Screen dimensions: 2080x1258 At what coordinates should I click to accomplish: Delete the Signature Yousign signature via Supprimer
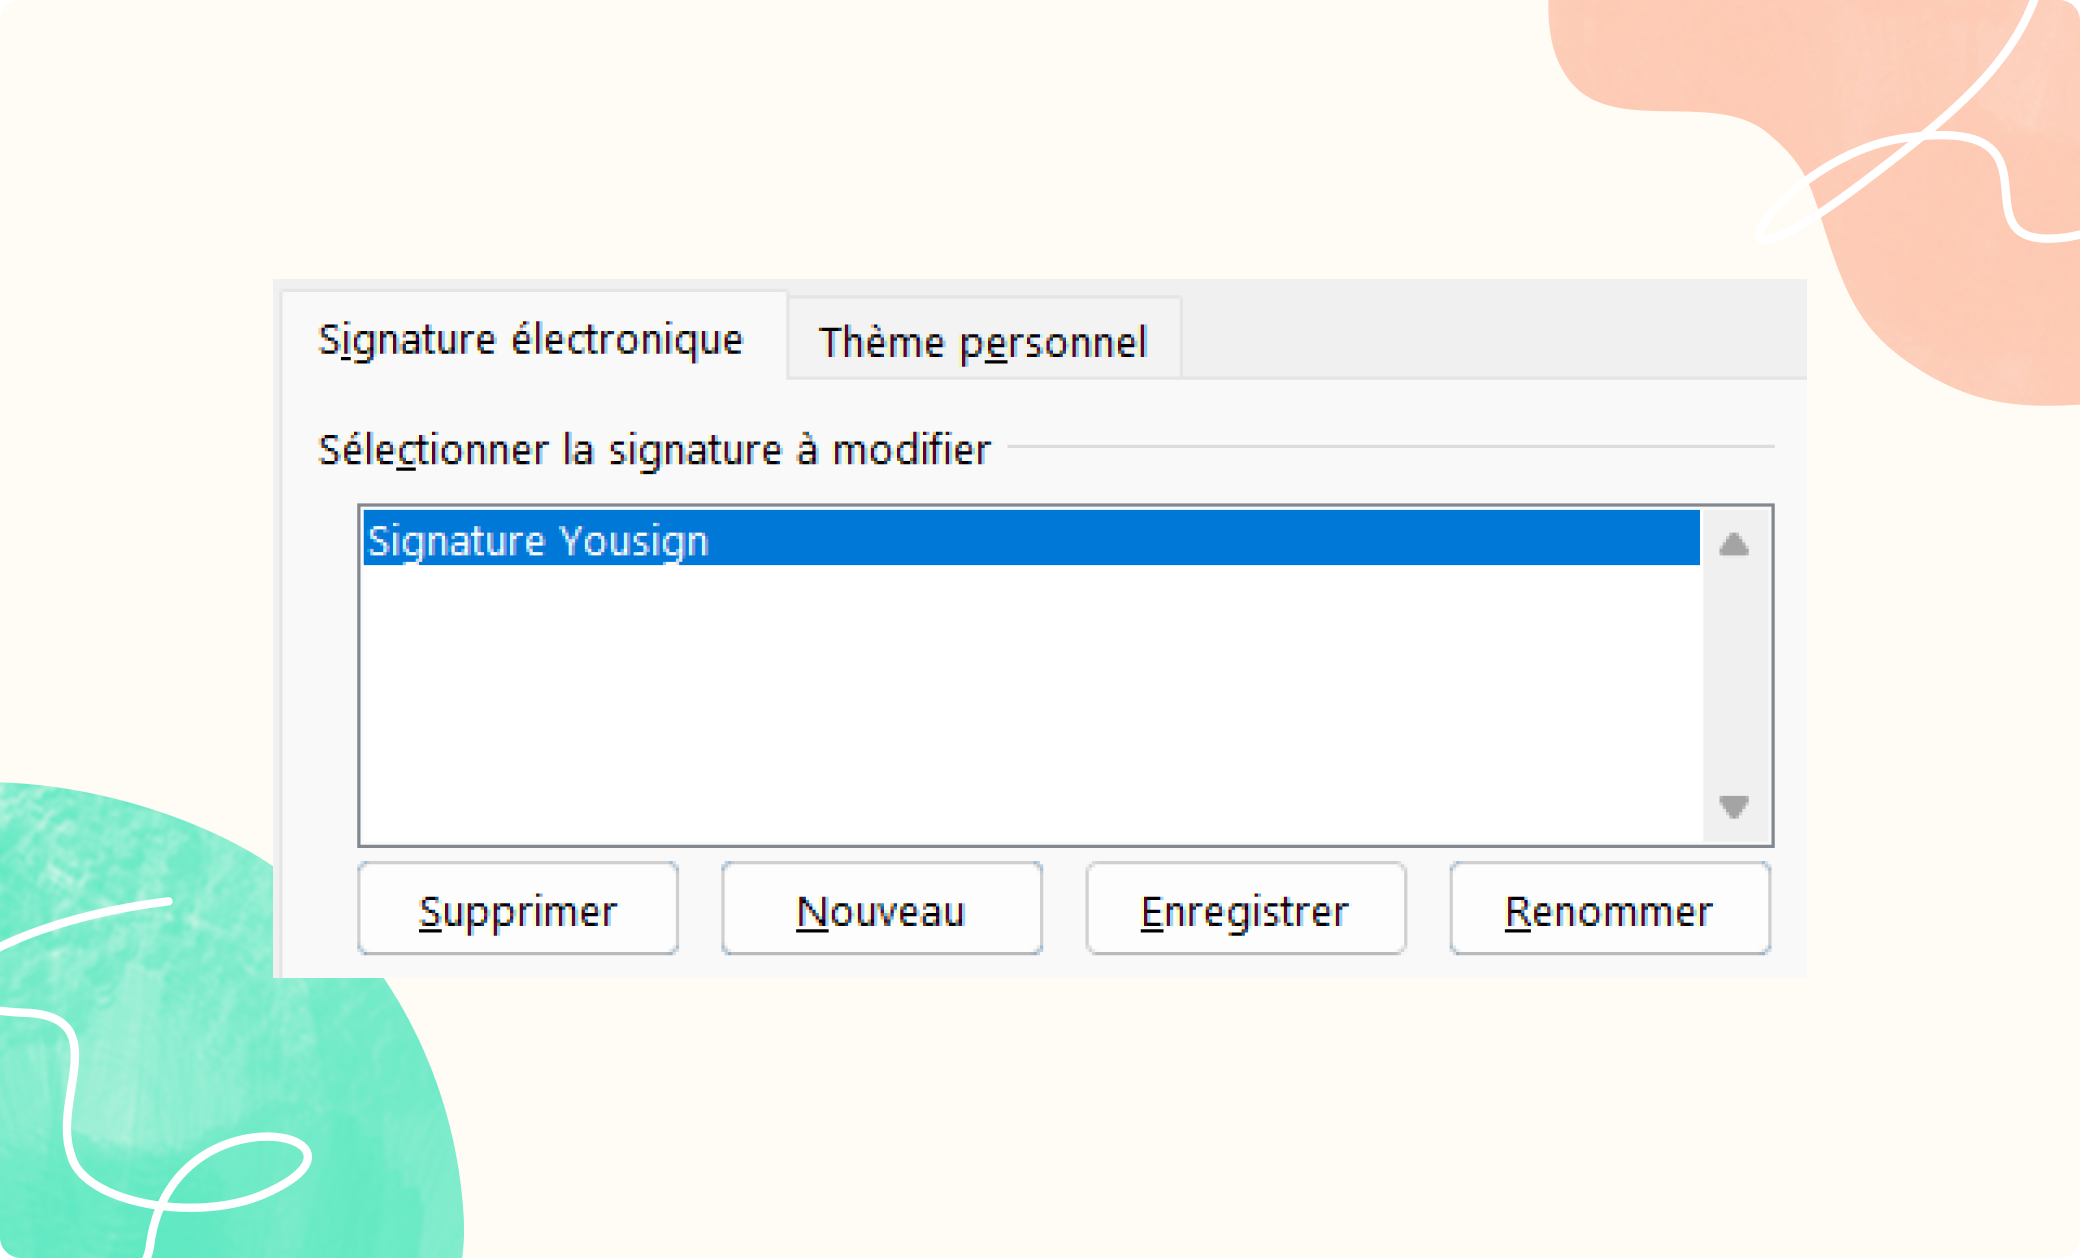click(517, 909)
